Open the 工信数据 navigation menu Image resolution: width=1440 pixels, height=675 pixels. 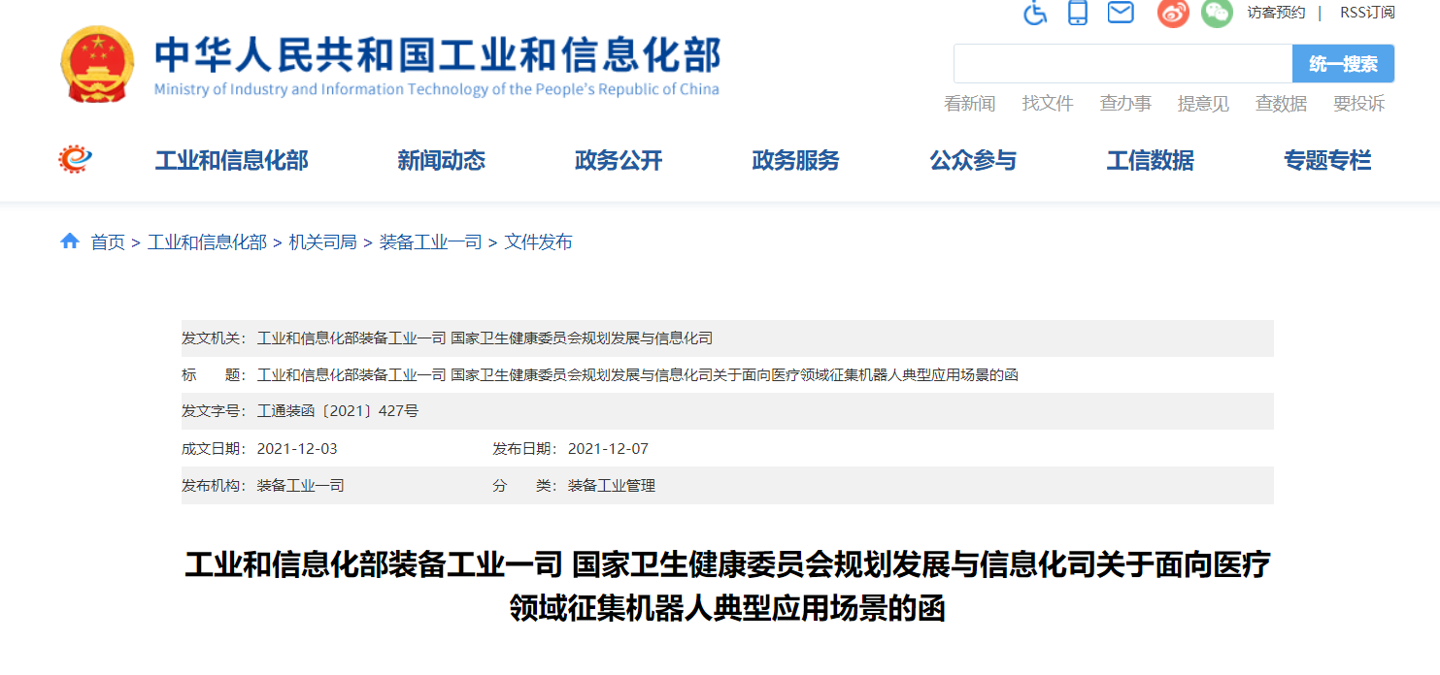[x=1150, y=160]
